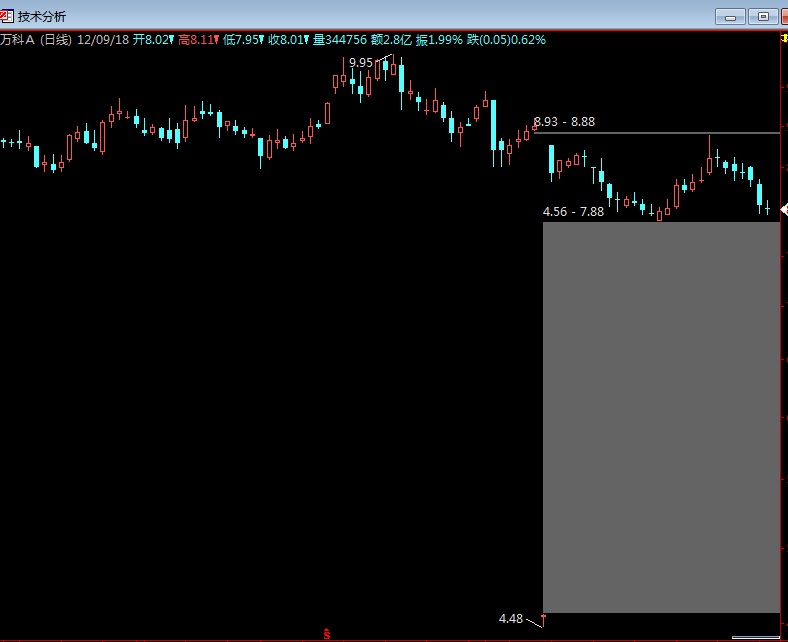This screenshot has height=642, width=788.
Task: Click the 8.93 - 8.88 gap label
Action: tap(564, 122)
